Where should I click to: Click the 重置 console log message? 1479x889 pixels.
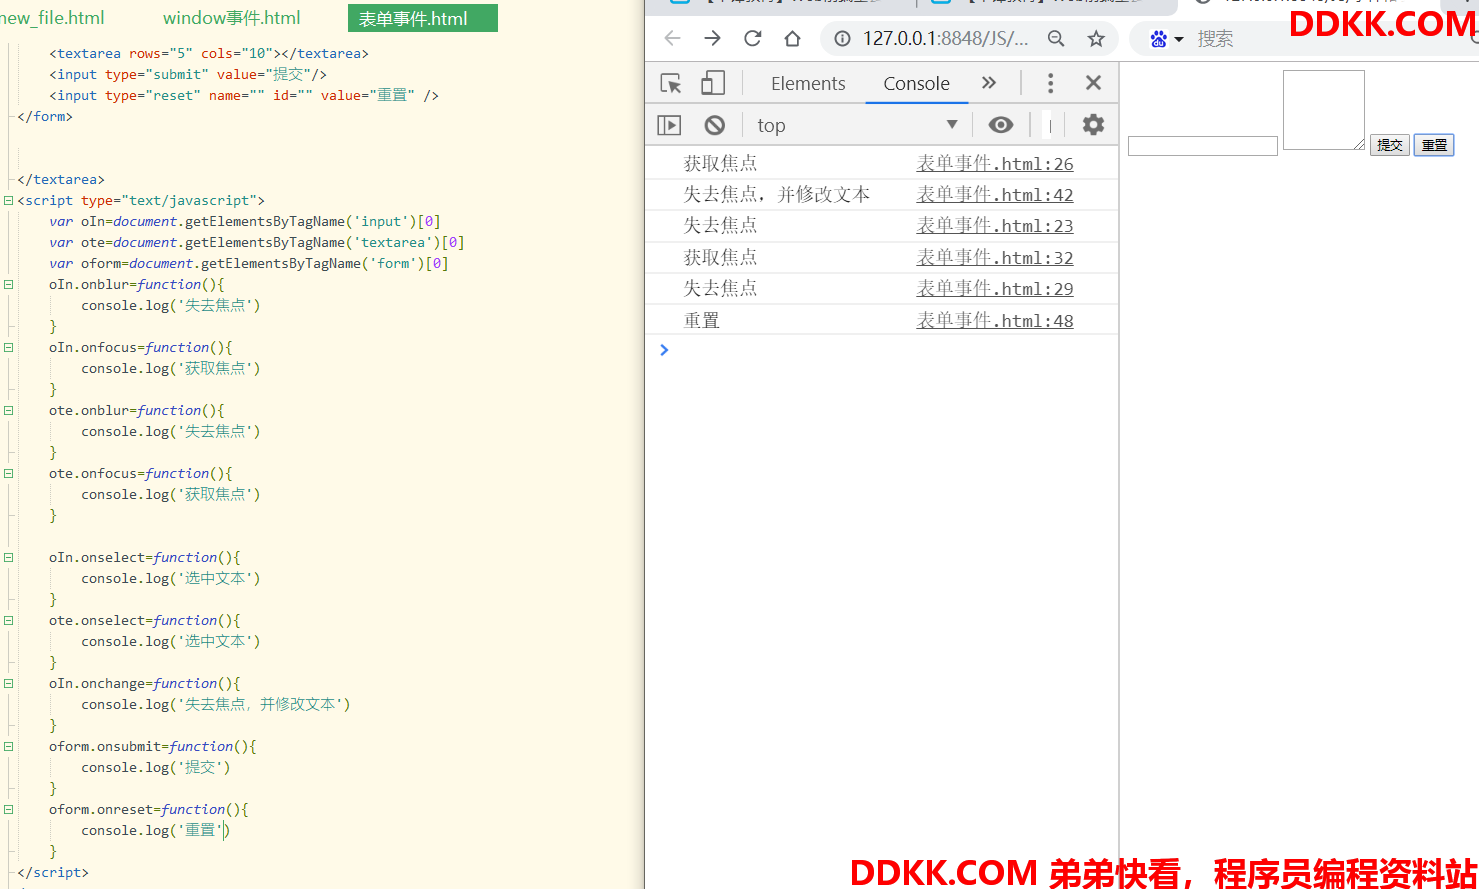[701, 320]
